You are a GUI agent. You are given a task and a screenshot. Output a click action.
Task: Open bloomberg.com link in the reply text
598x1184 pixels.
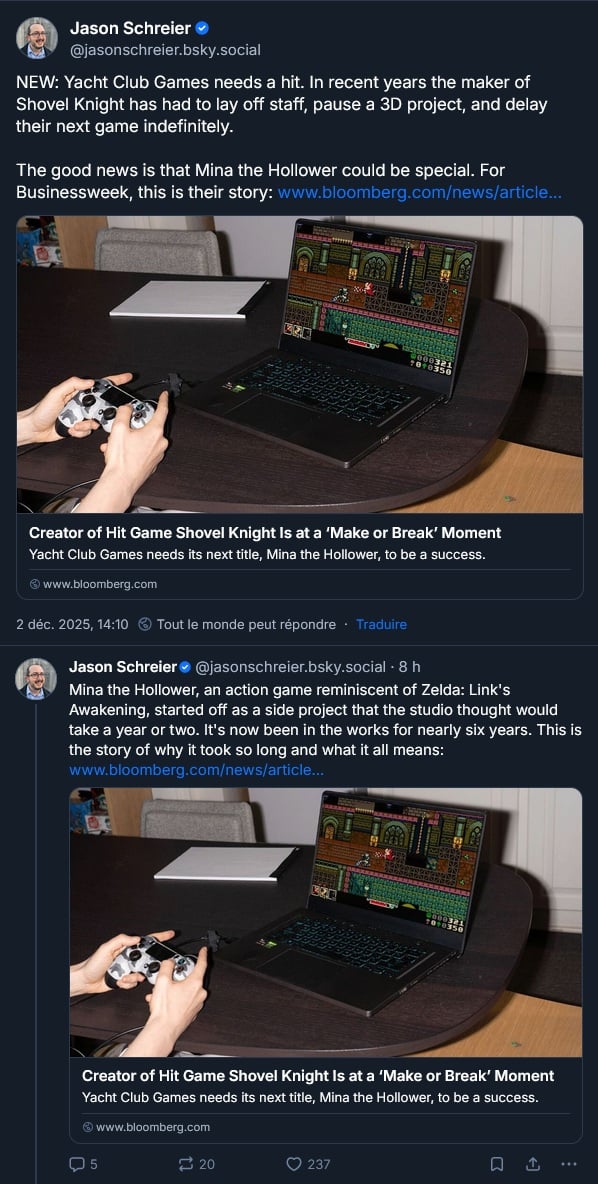click(x=196, y=770)
